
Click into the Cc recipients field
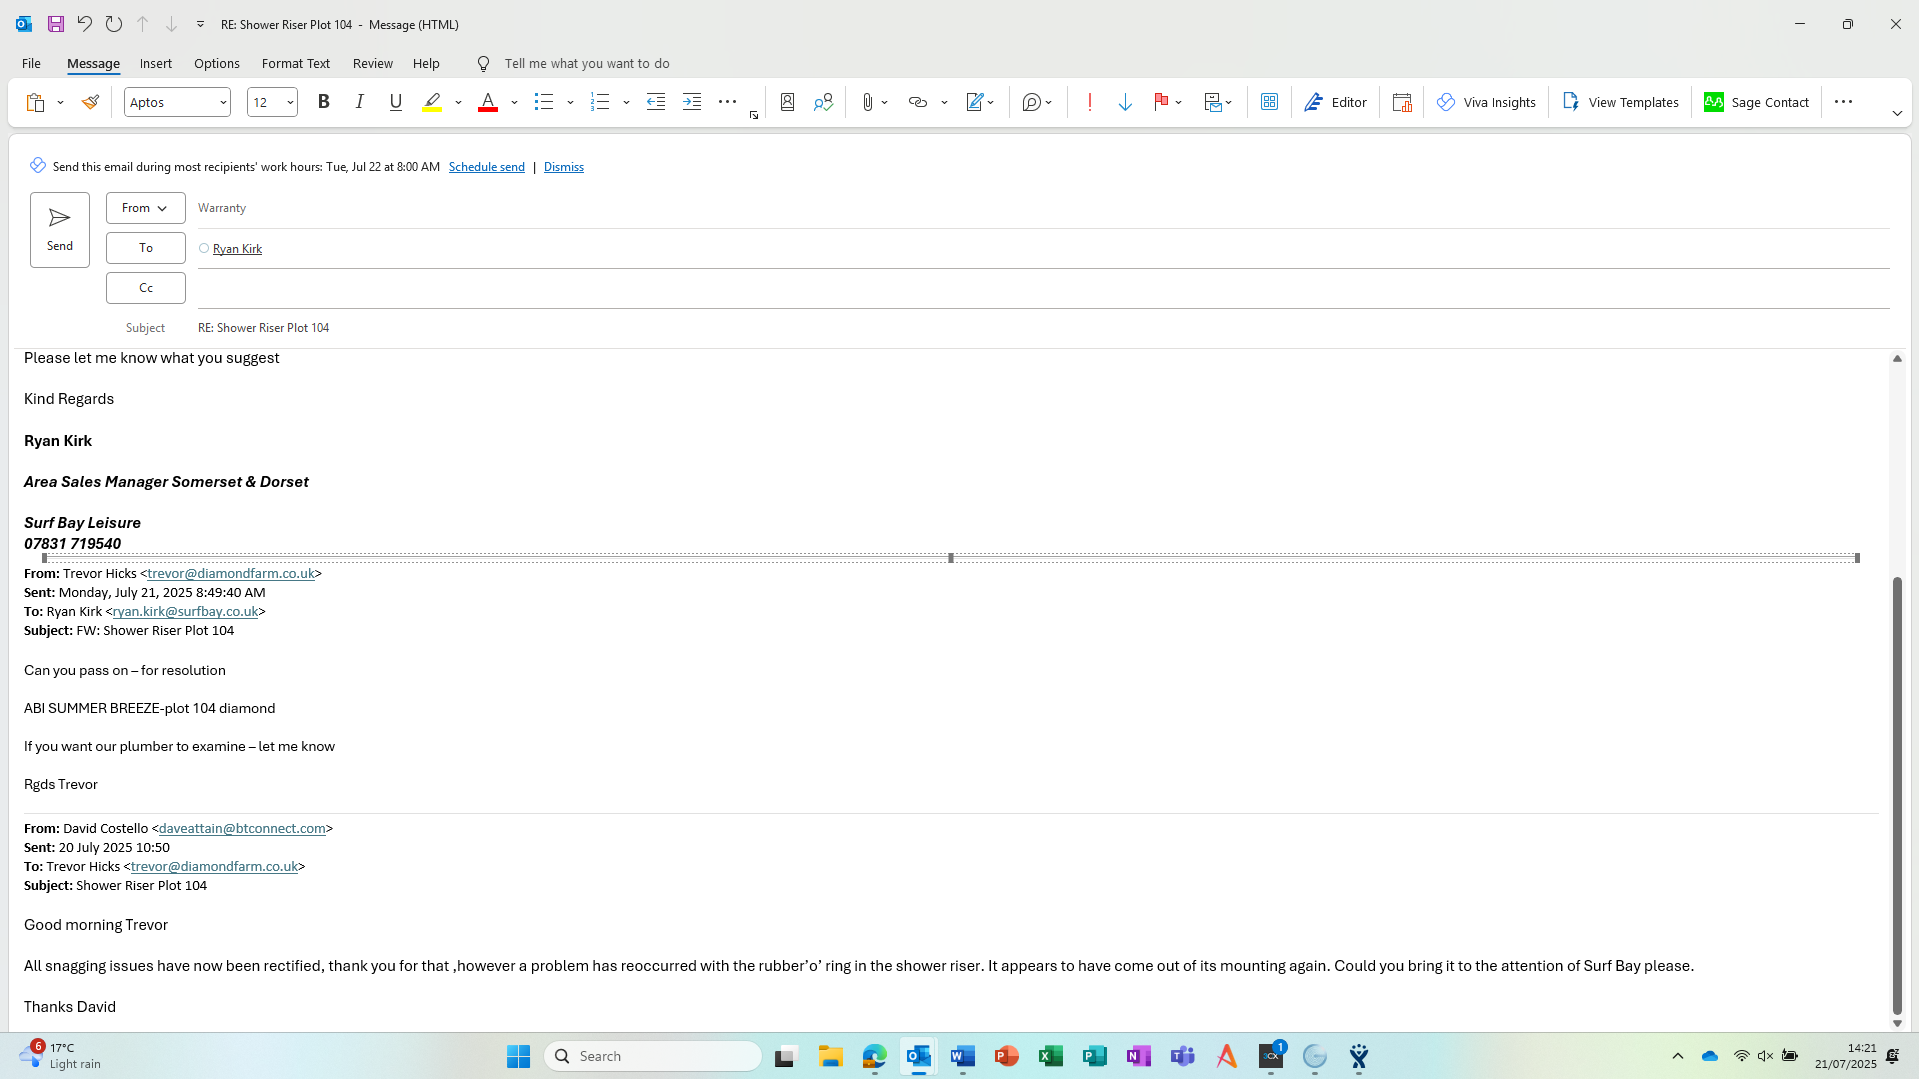pos(1040,288)
